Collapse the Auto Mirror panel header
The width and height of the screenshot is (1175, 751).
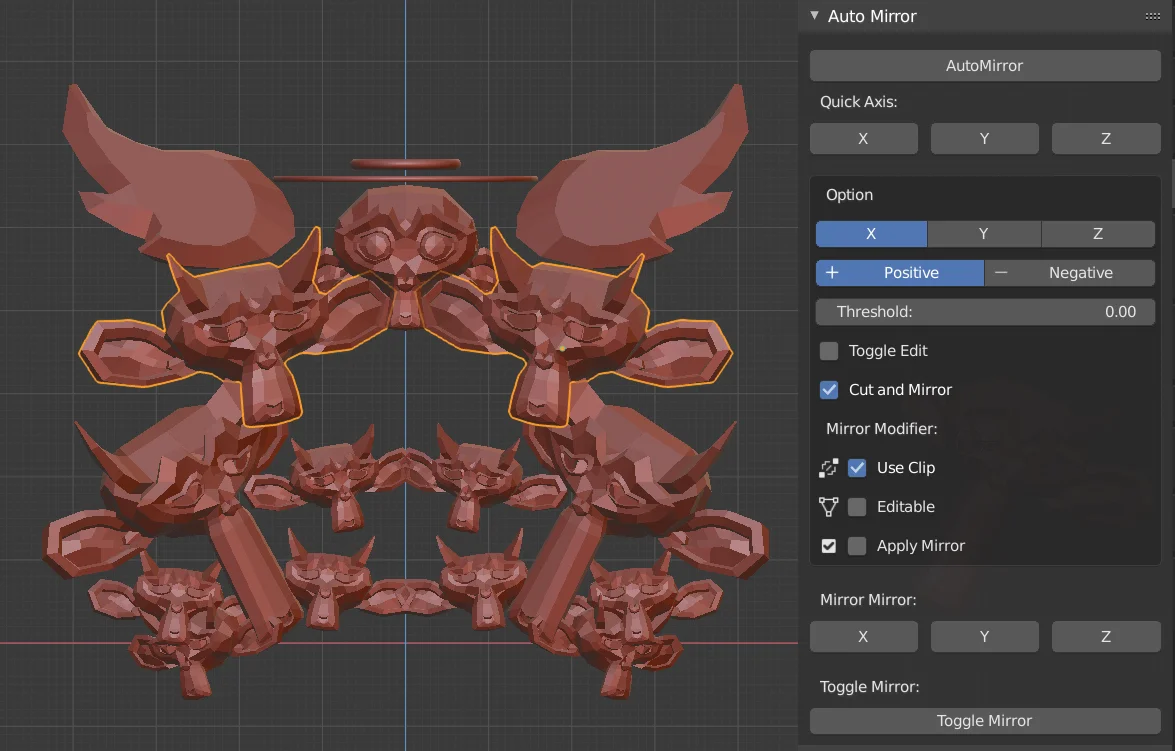coord(814,16)
